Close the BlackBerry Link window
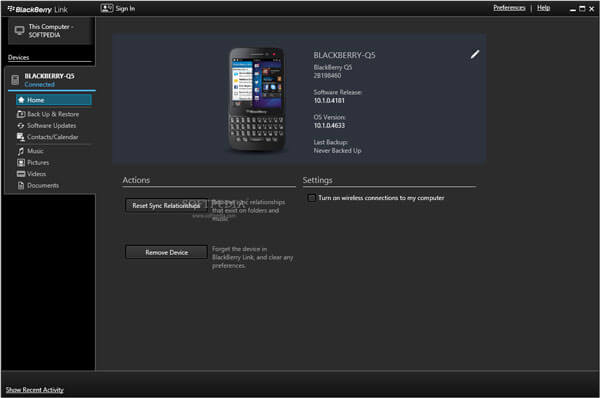 pyautogui.click(x=591, y=8)
